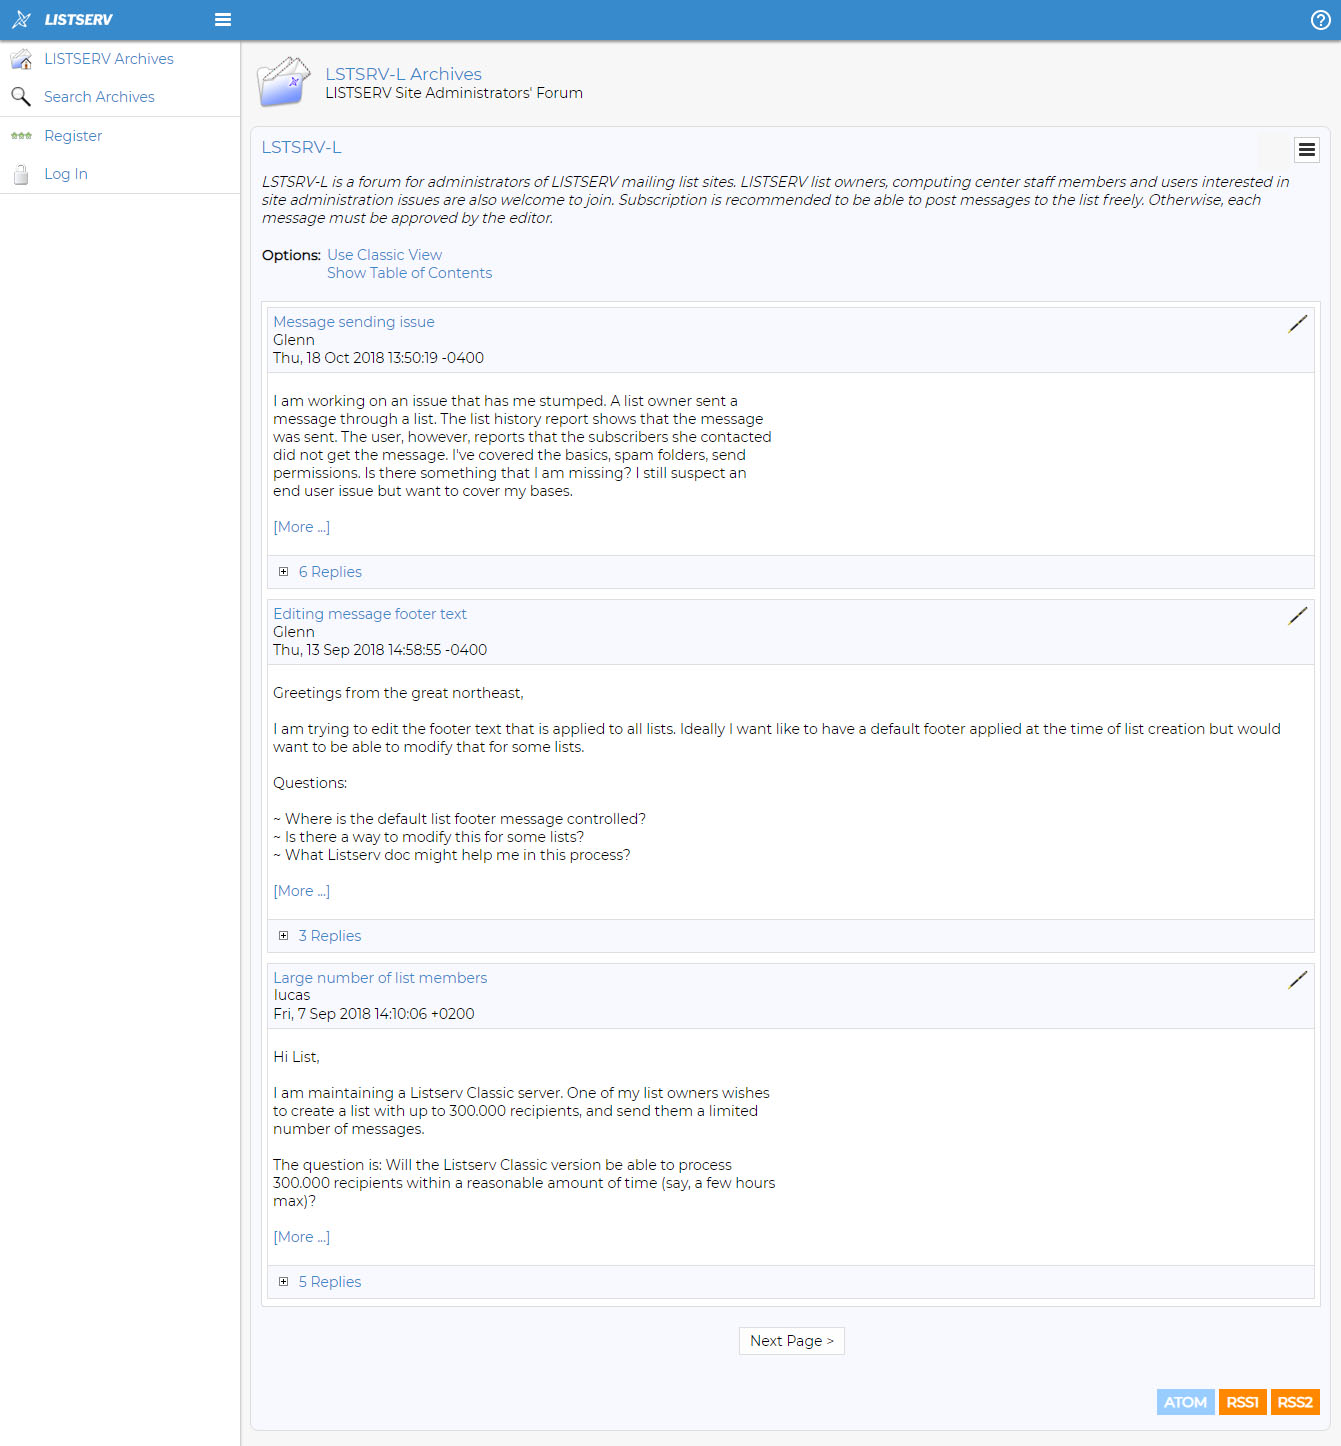The image size is (1341, 1446).
Task: Expand the 3 Replies plus icon
Action: [x=284, y=936]
